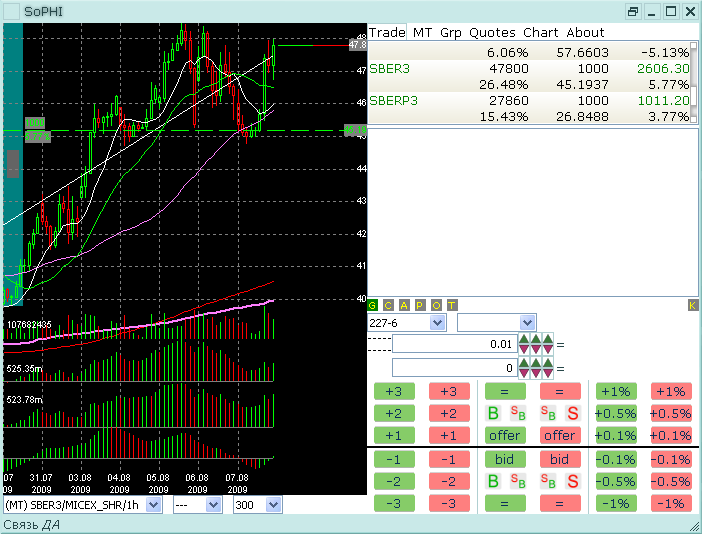This screenshot has height=534, width=702.
Task: Click the red -1% button
Action: (671, 504)
